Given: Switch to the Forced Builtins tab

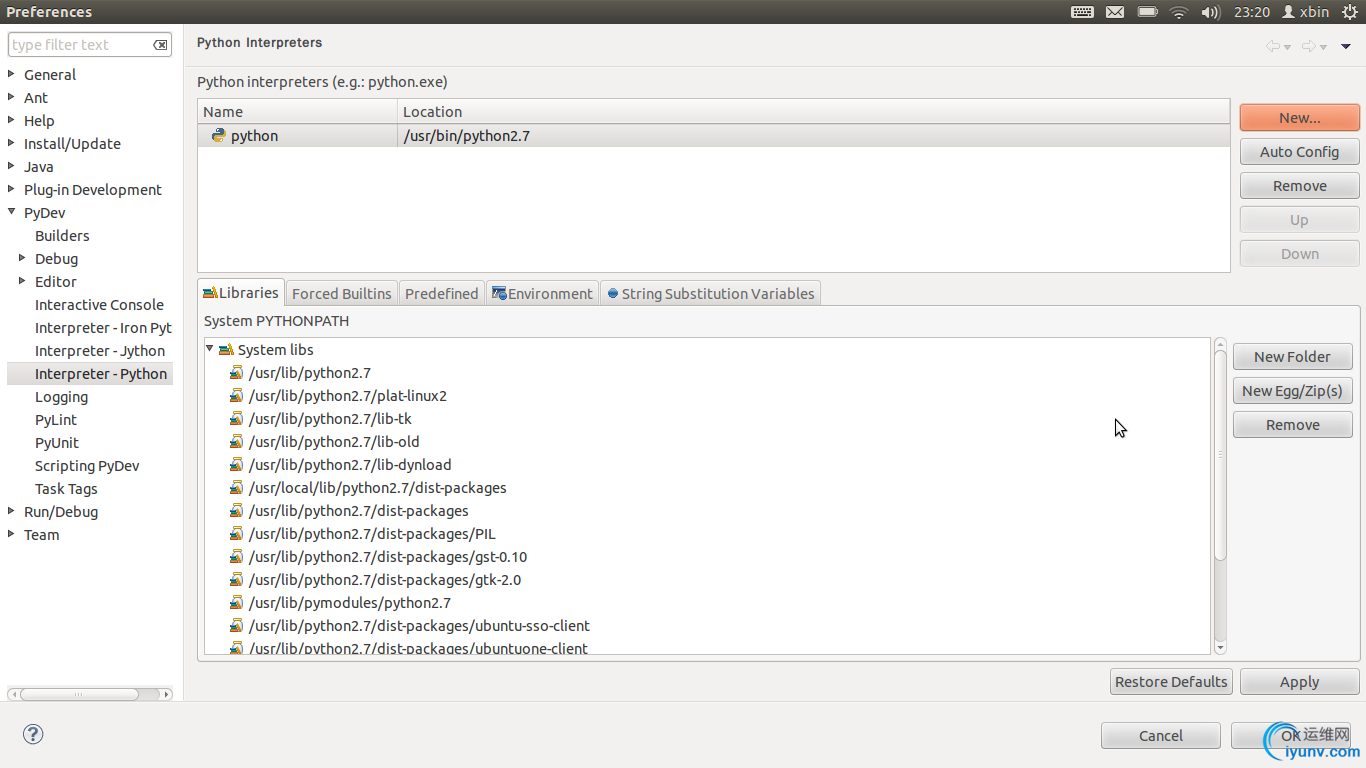Looking at the screenshot, I should point(342,294).
